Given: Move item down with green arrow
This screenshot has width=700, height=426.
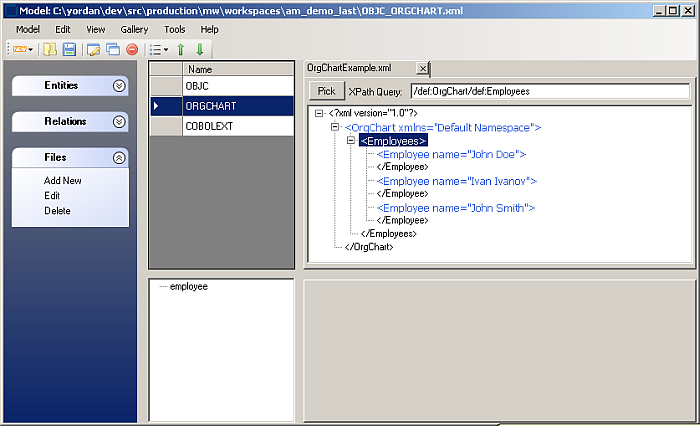Looking at the screenshot, I should (200, 49).
